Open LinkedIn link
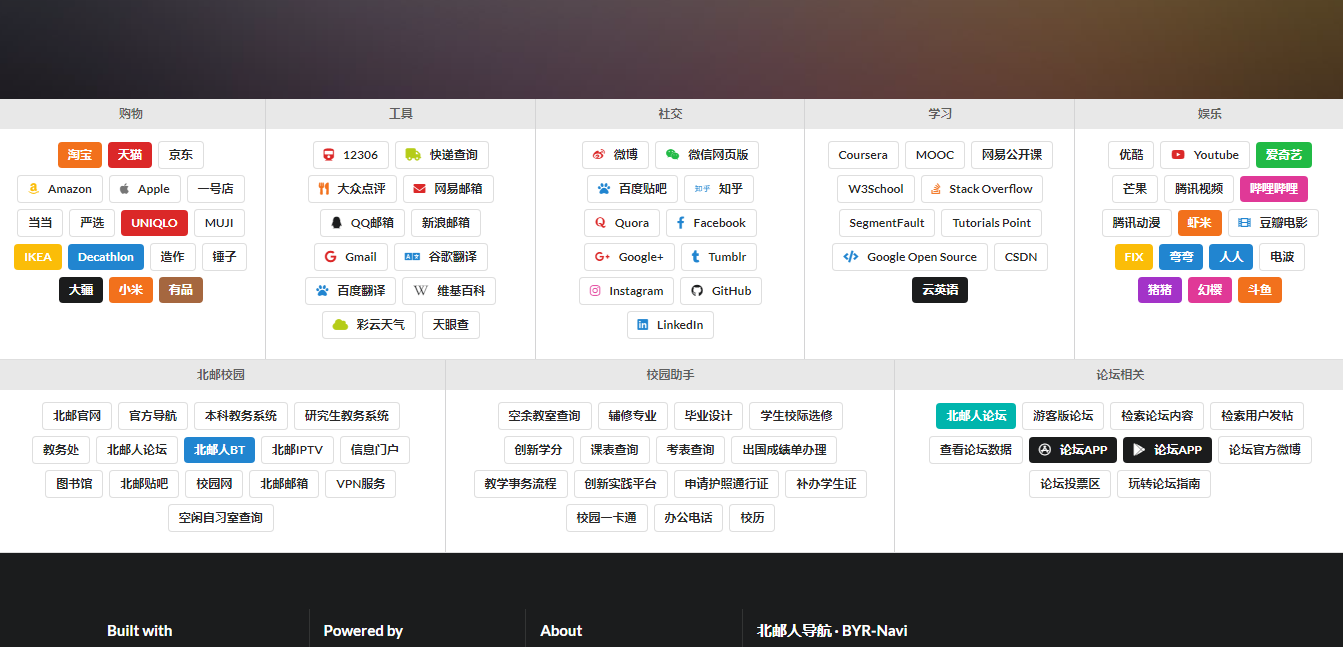1343x647 pixels. pyautogui.click(x=670, y=325)
